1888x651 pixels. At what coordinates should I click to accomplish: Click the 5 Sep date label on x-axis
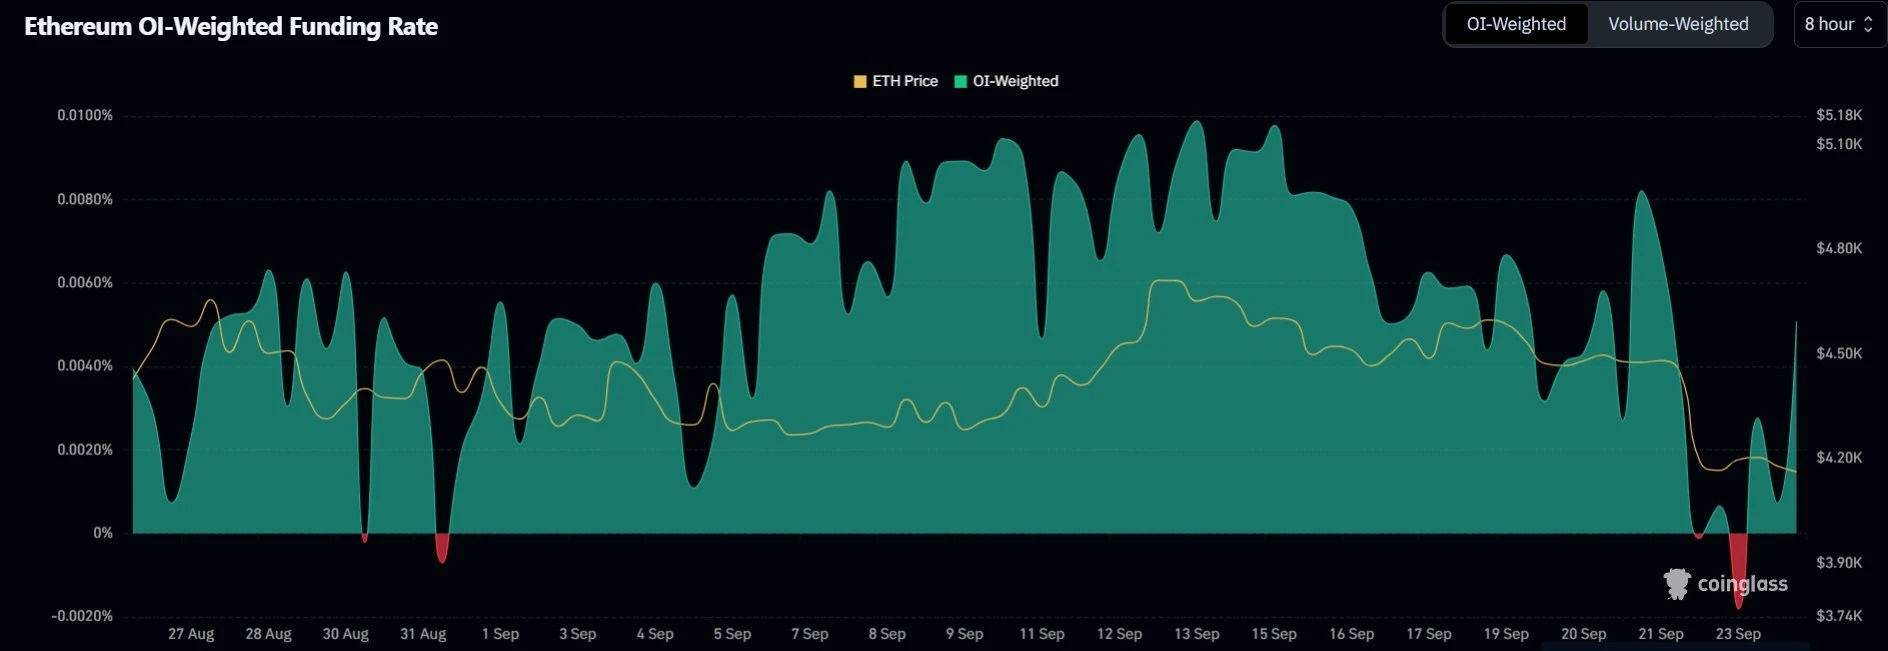[x=732, y=634]
